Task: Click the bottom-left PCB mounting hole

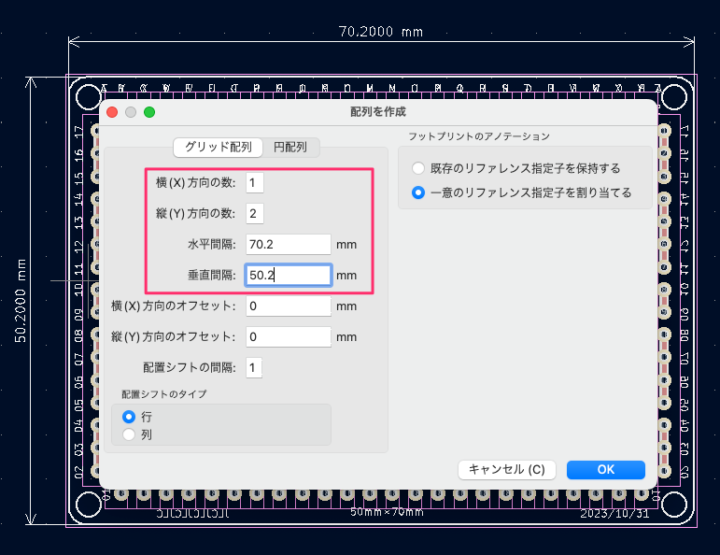Action: pyautogui.click(x=88, y=503)
